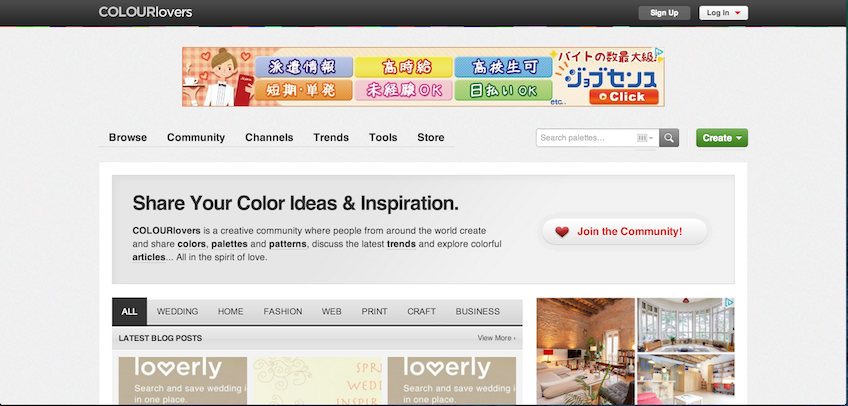
Task: Click the bay-window room ad photo
Action: point(686,325)
